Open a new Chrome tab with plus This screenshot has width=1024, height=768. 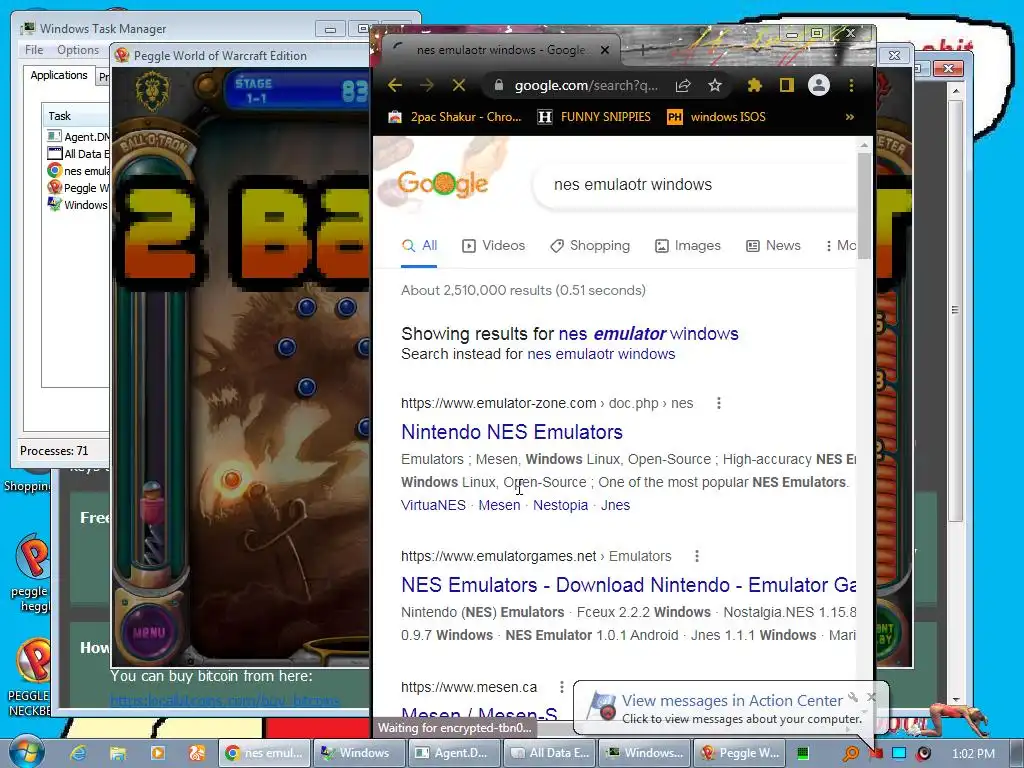[642, 50]
